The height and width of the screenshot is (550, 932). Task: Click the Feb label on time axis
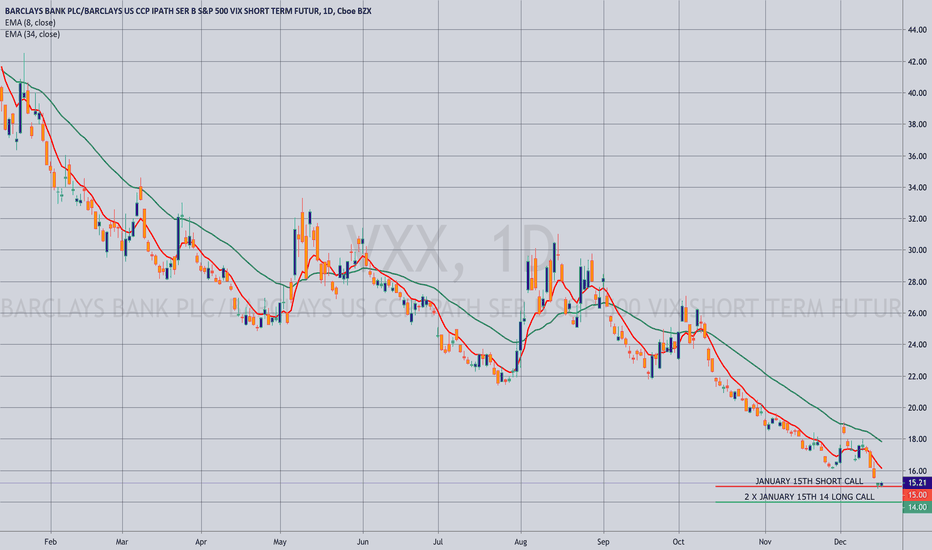point(51,542)
